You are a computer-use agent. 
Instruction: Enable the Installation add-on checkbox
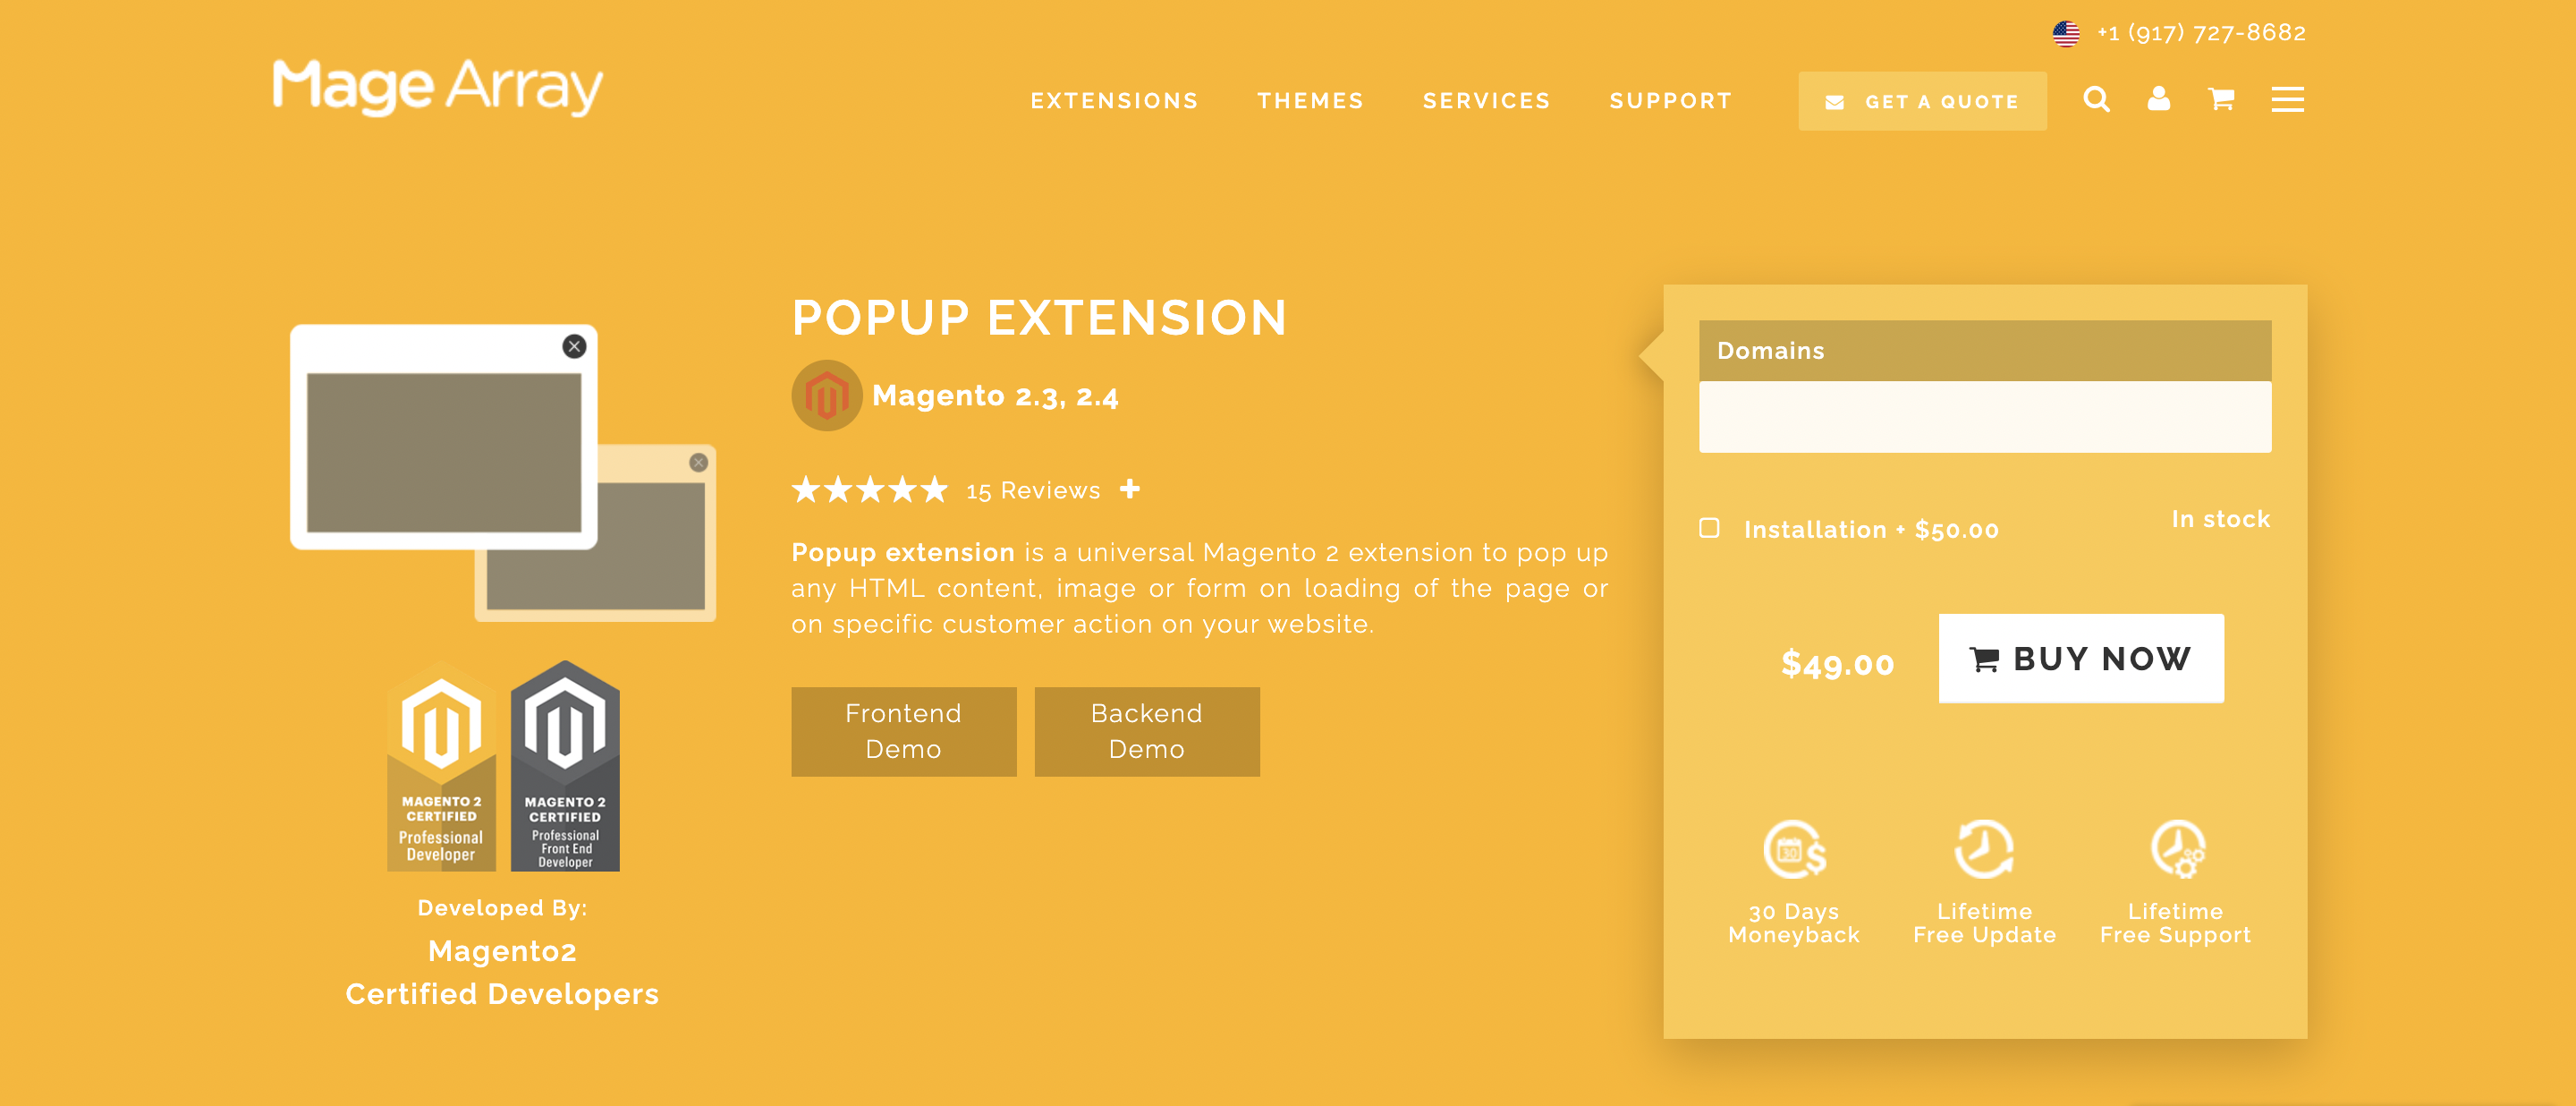[x=1708, y=528]
